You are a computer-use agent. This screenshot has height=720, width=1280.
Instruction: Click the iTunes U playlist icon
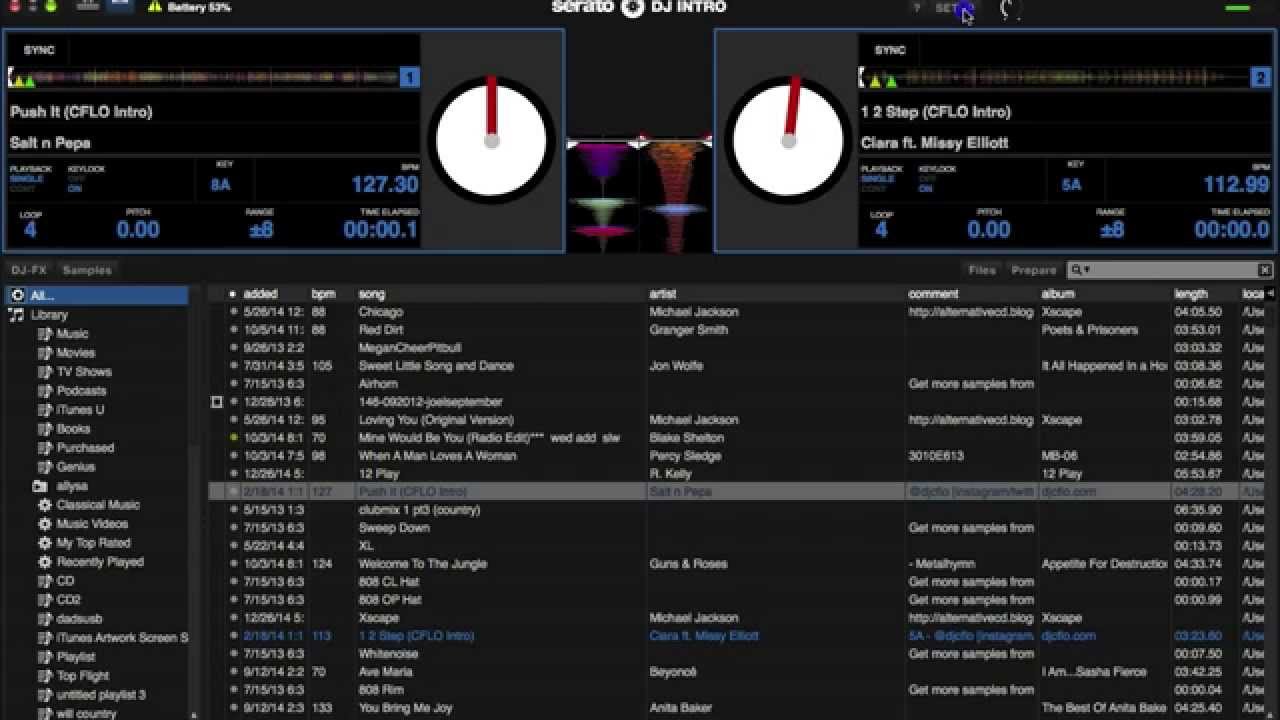pyautogui.click(x=44, y=410)
